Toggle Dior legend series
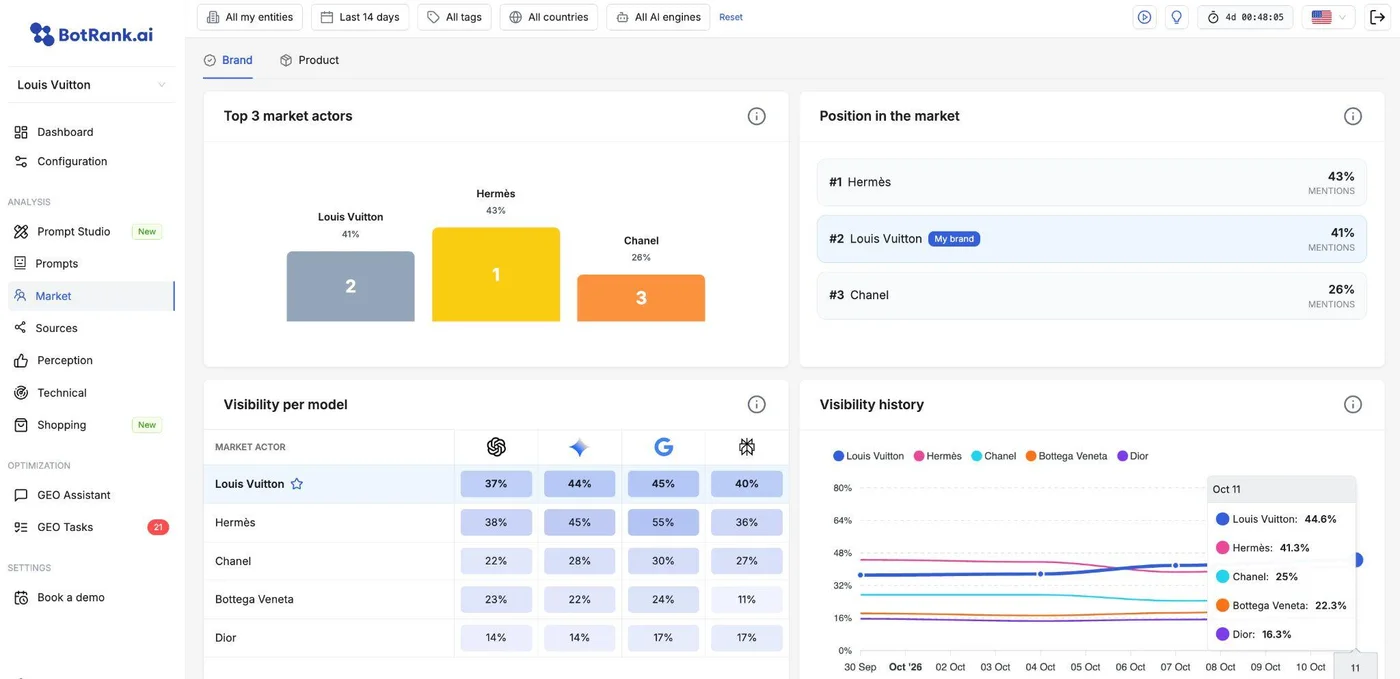This screenshot has width=1400, height=679. tap(1133, 456)
